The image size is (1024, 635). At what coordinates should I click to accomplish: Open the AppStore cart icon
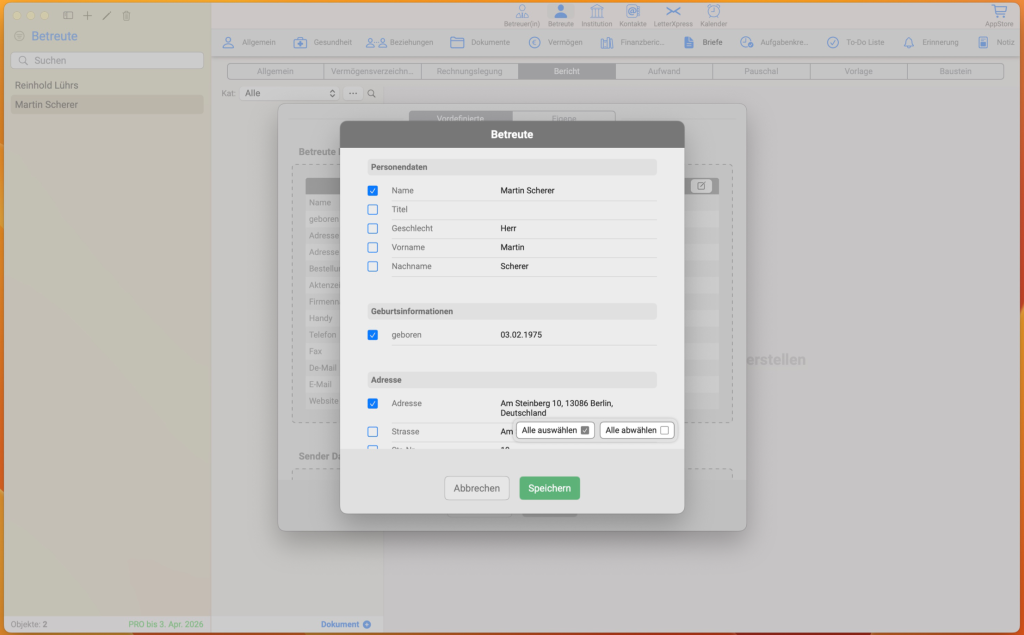click(x=998, y=13)
